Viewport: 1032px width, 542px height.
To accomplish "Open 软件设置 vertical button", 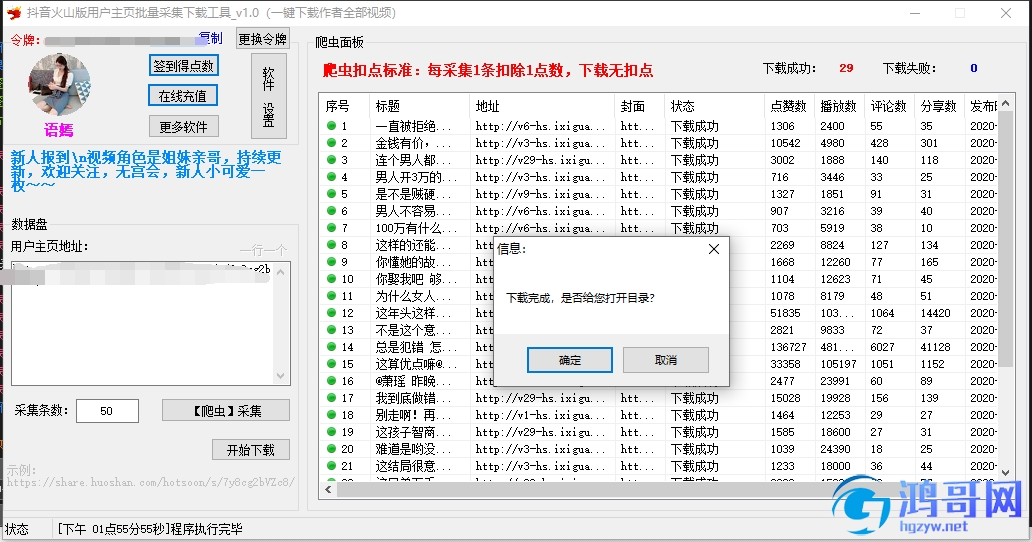I will 269,96.
